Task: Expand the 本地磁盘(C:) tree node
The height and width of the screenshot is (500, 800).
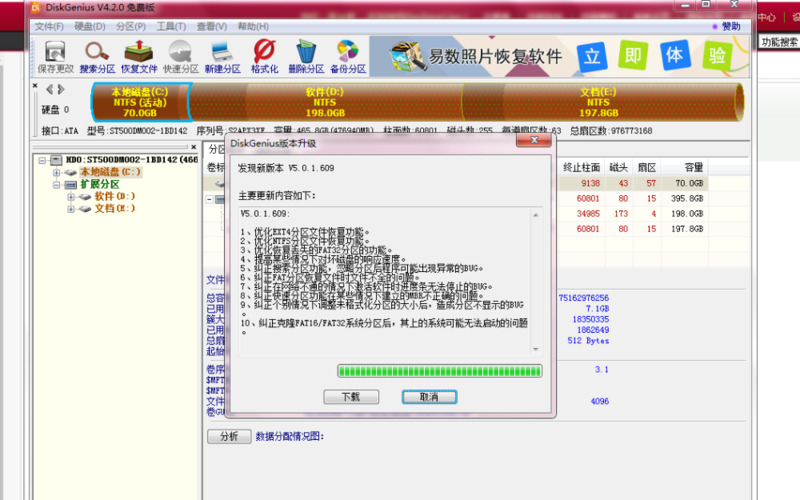Action: tap(57, 172)
